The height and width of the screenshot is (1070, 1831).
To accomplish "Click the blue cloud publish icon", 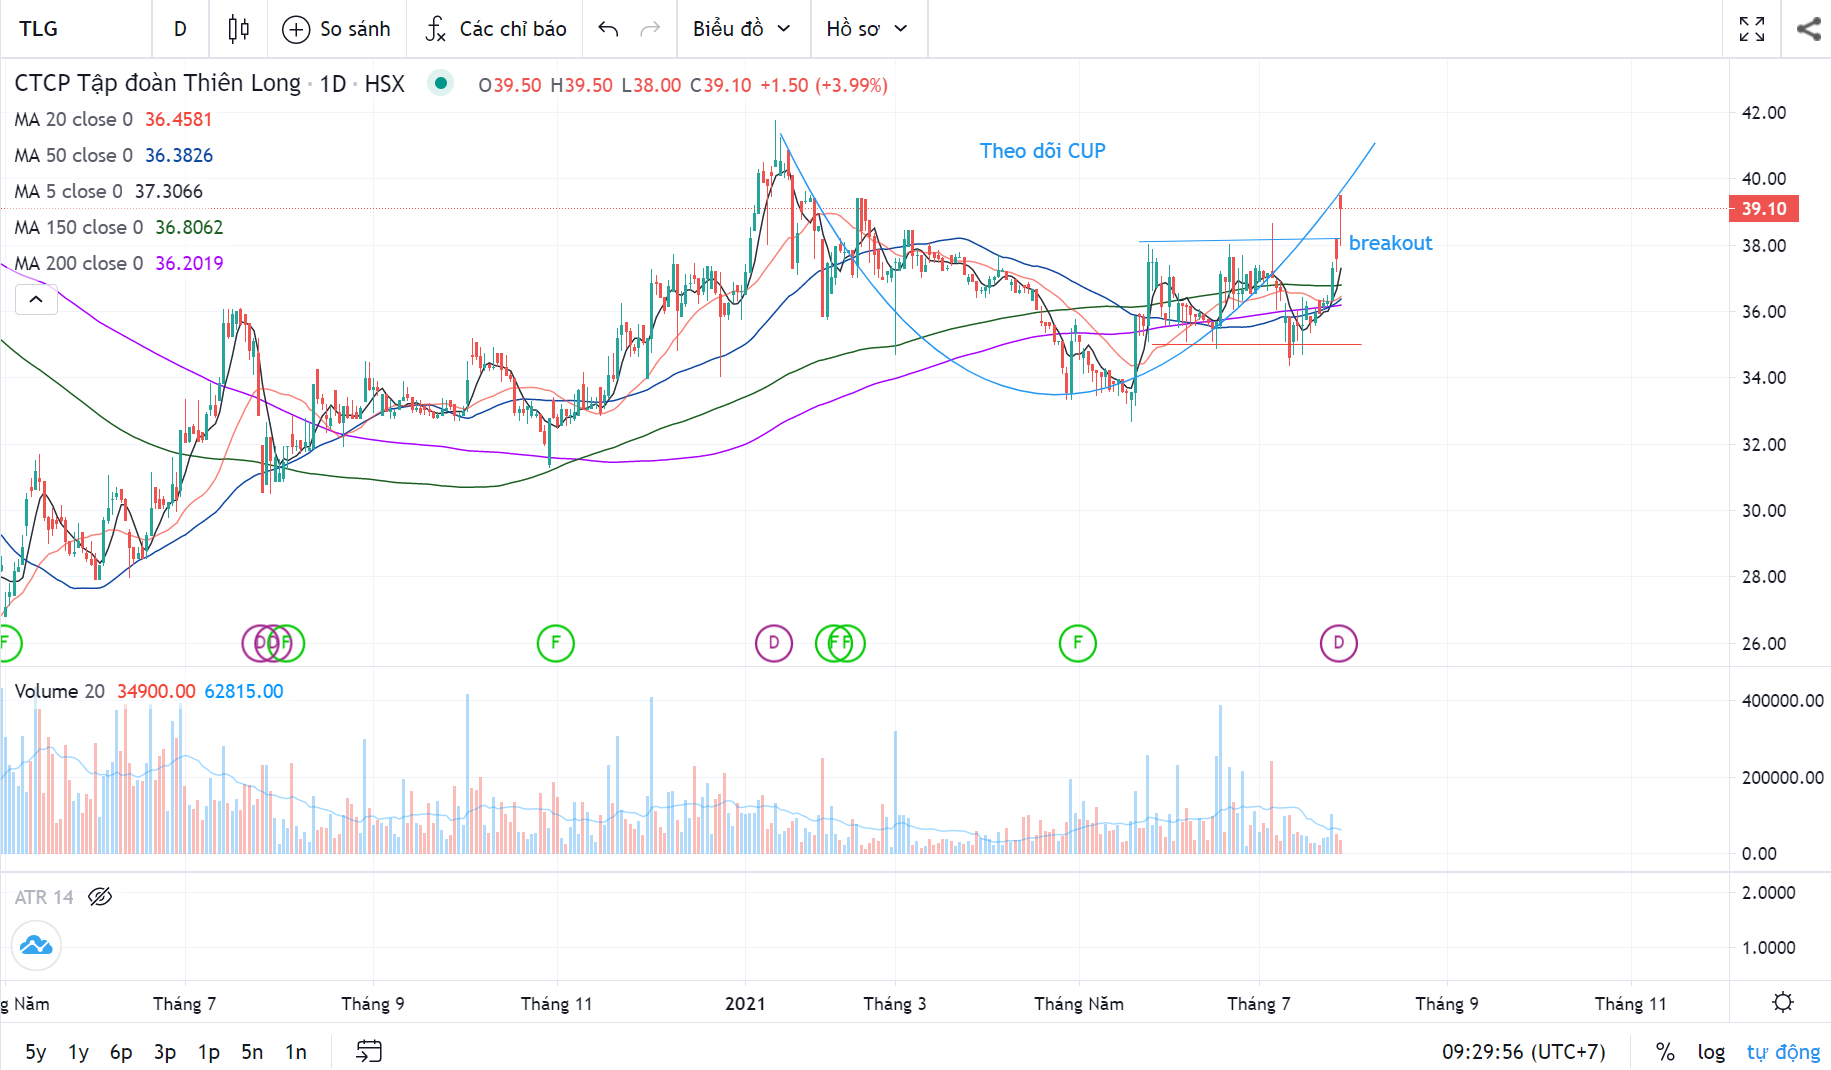I will coord(36,945).
